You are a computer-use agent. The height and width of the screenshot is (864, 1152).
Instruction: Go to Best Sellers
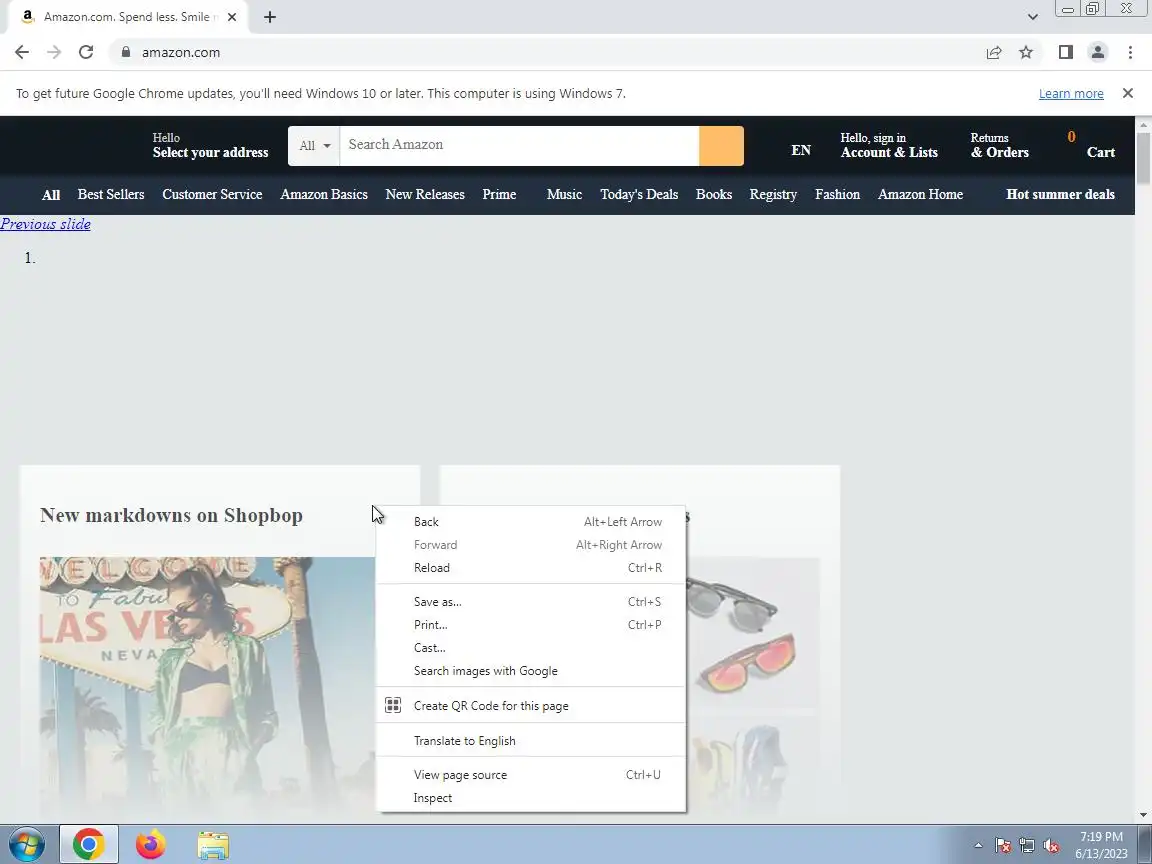(x=111, y=195)
